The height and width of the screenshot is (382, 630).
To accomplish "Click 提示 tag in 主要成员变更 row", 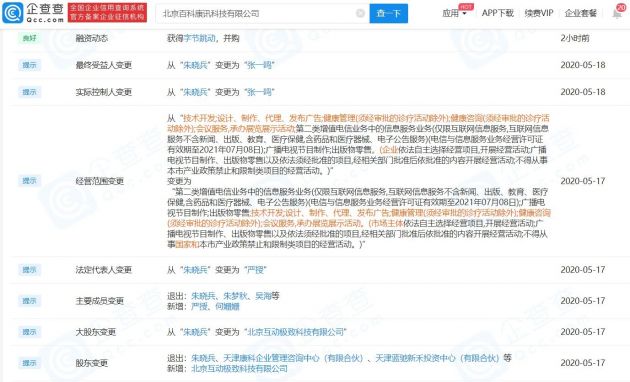I will (x=29, y=301).
